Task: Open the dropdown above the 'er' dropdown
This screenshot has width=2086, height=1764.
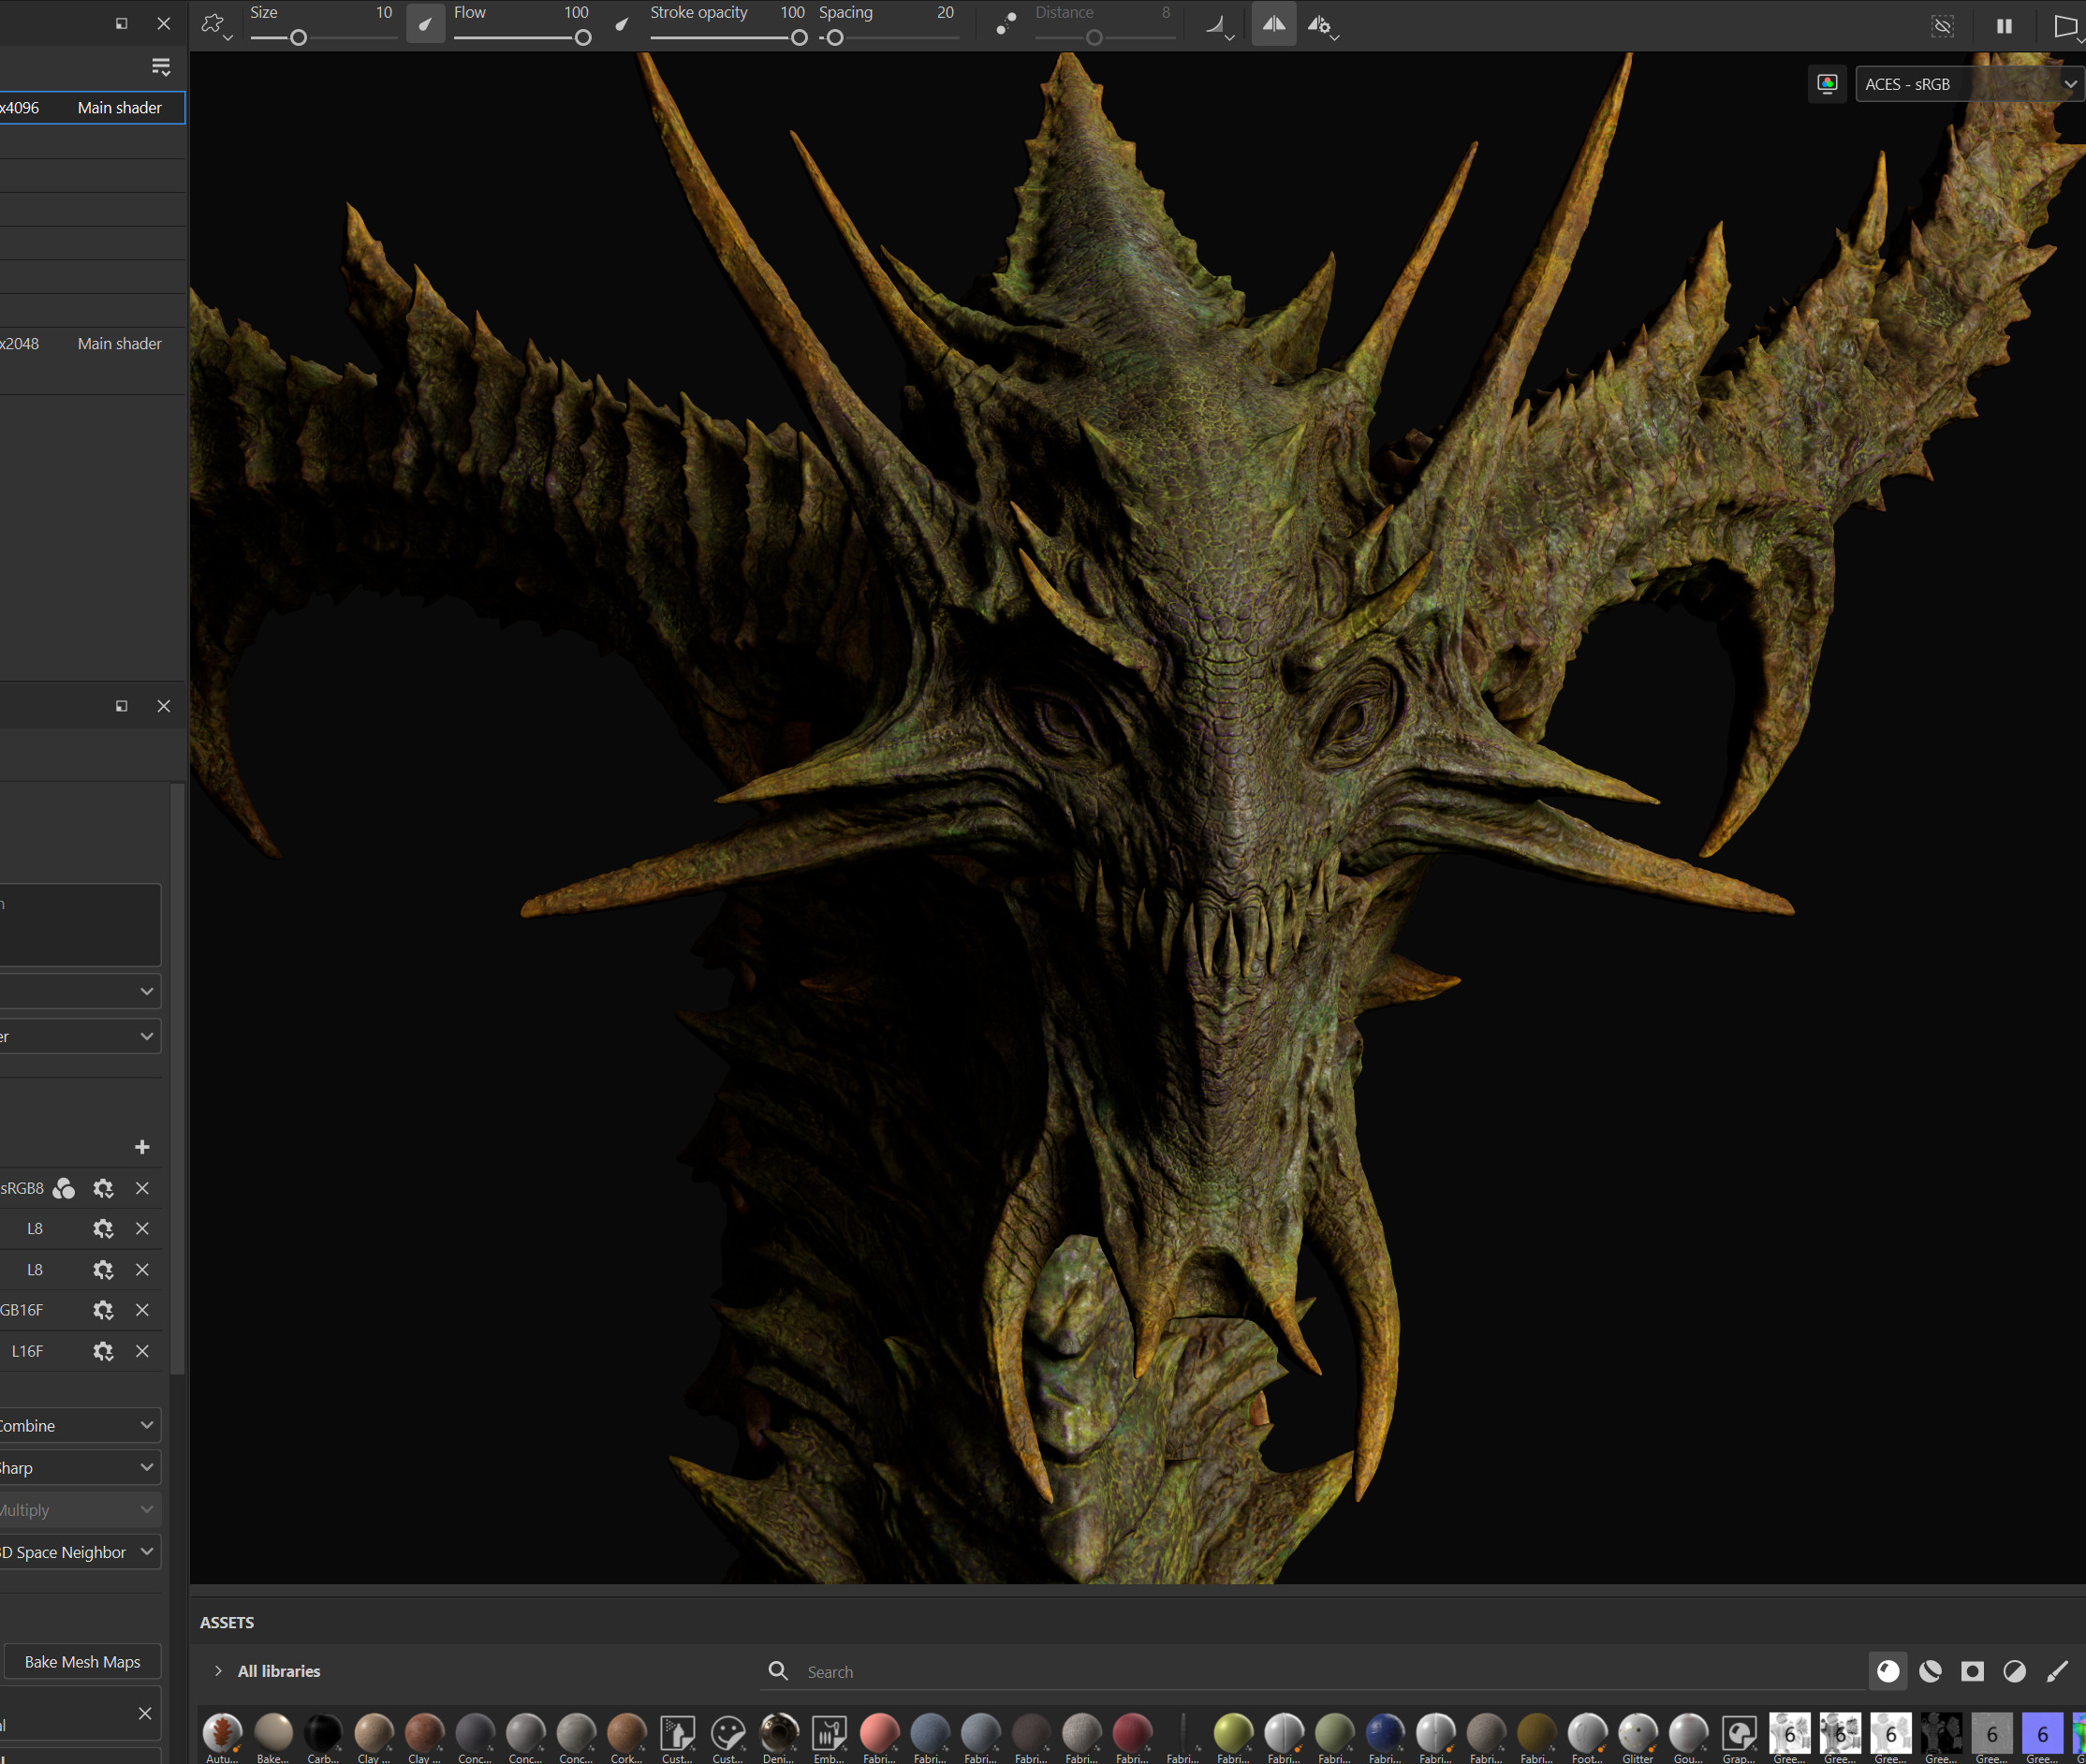Action: click(x=80, y=991)
